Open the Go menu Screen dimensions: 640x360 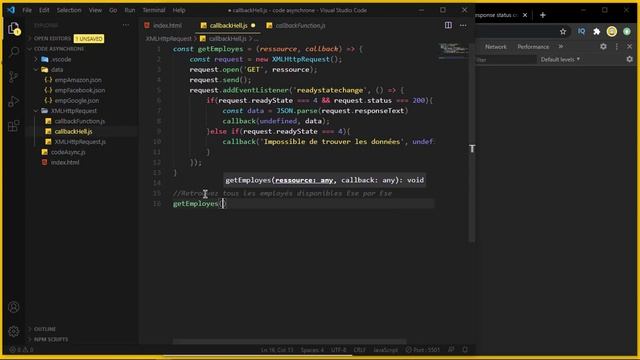[113, 10]
